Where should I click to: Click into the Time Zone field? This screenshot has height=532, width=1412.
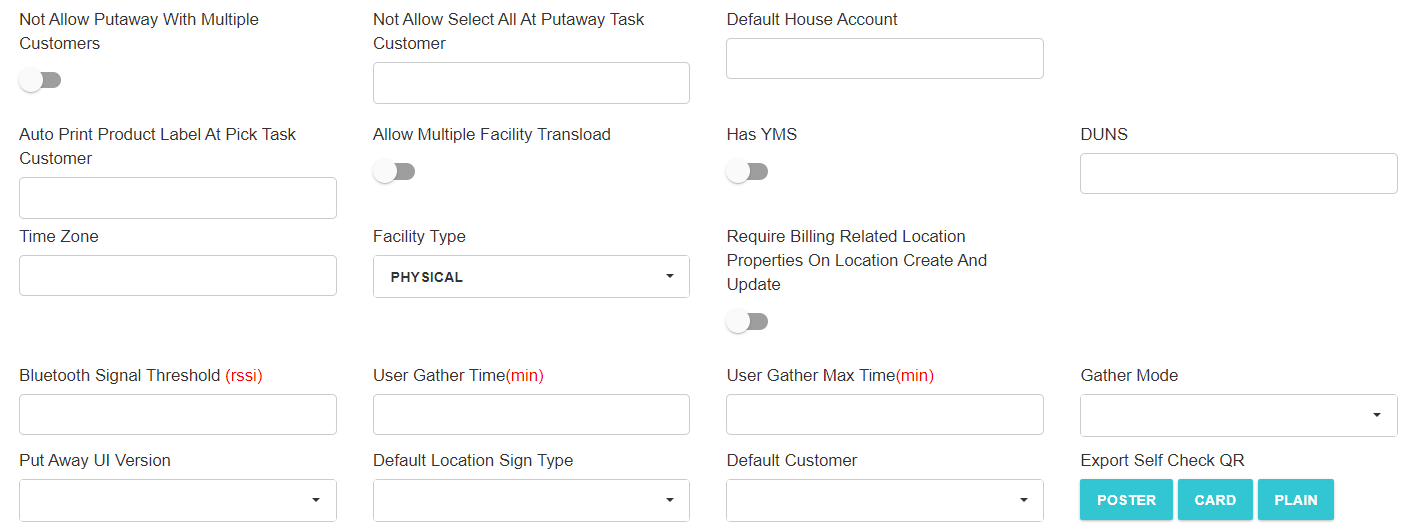(177, 276)
